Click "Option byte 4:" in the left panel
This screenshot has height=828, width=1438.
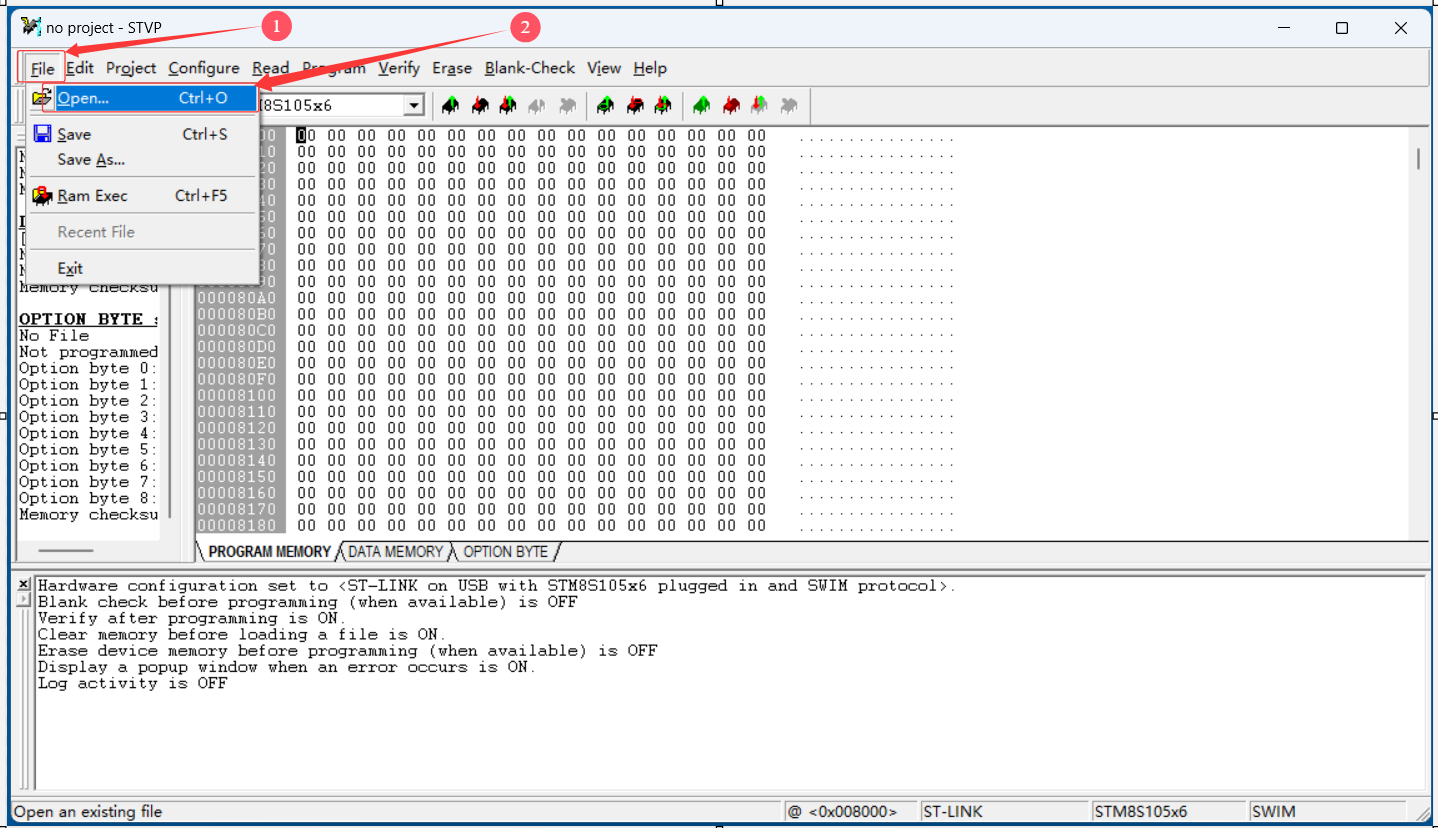click(x=88, y=433)
